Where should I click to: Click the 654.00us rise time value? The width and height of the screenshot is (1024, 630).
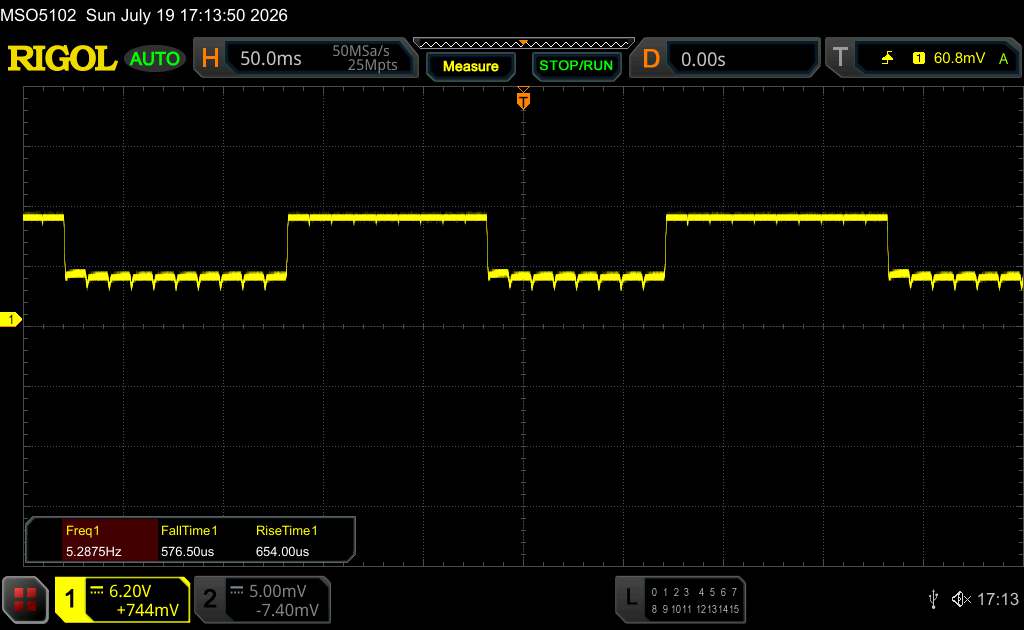[x=282, y=552]
